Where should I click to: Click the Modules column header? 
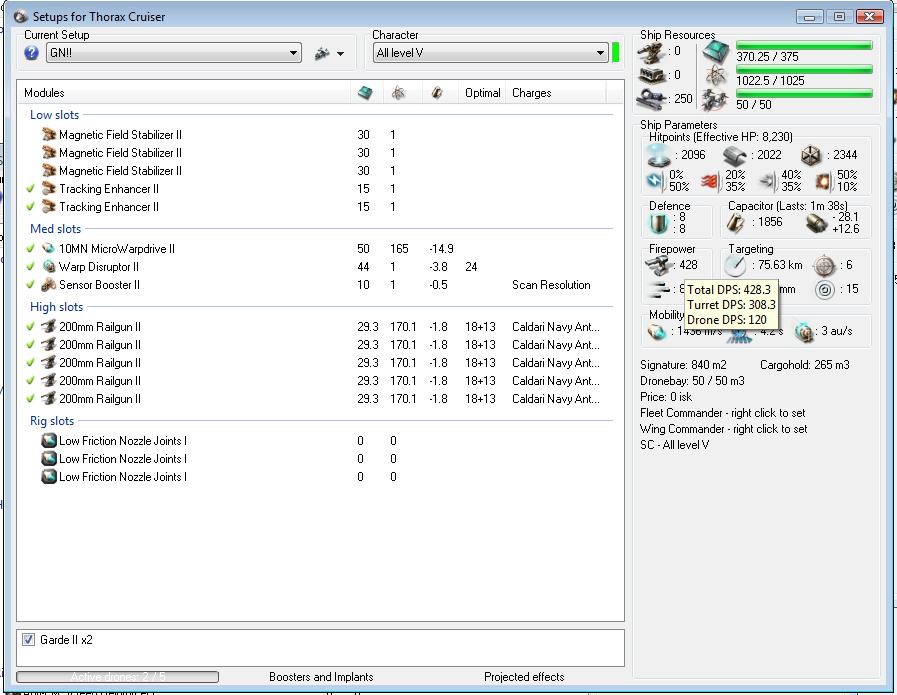pos(184,93)
